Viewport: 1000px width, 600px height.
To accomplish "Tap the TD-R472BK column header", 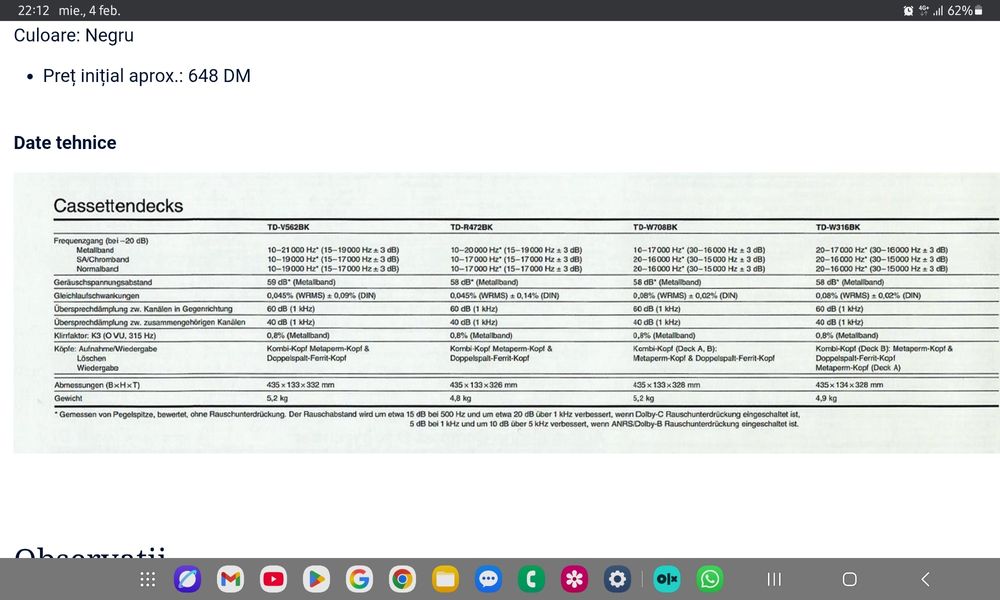I will [471, 227].
